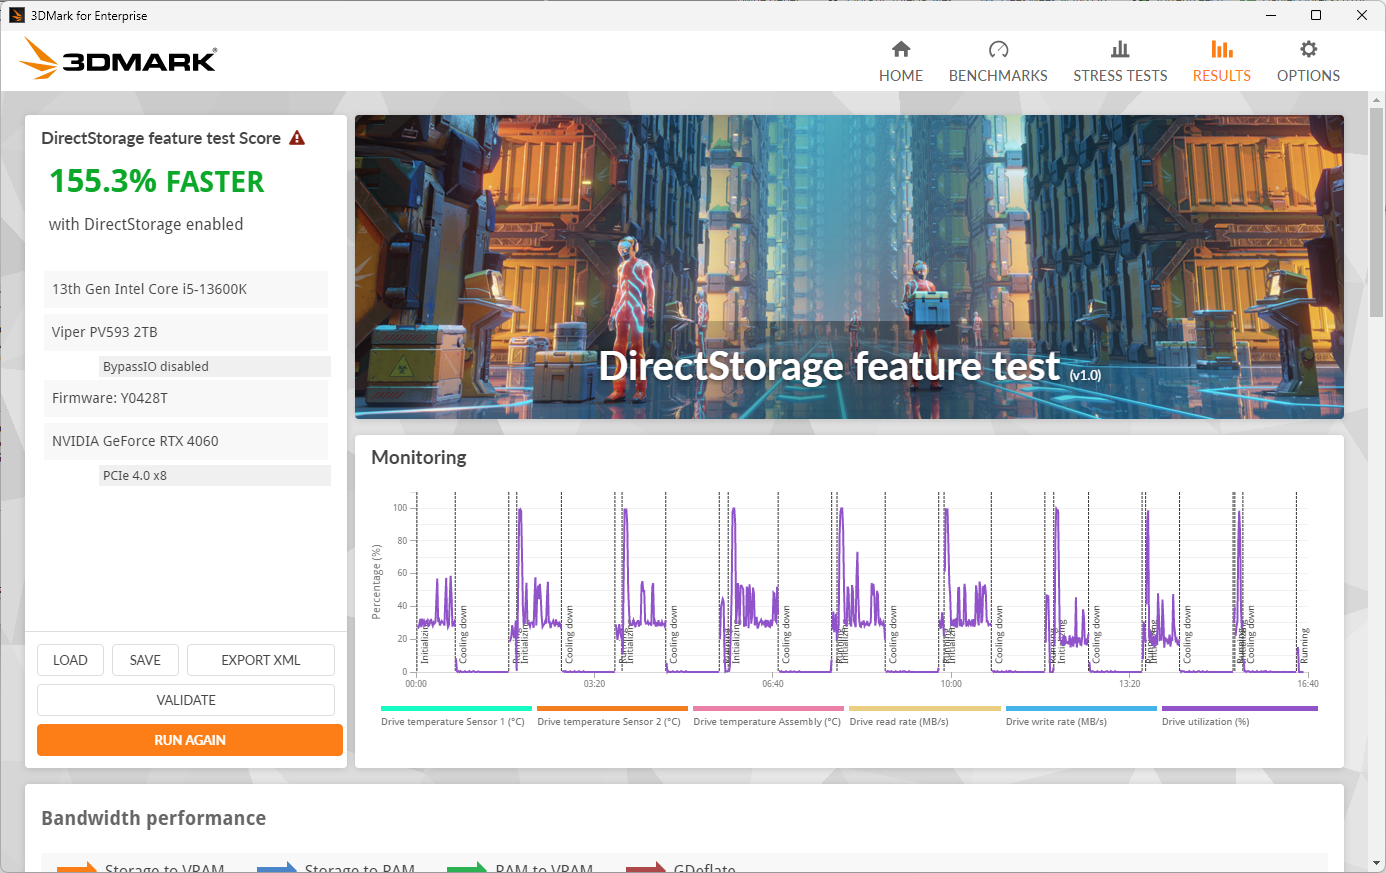Go to the Home tab icon
1386x873 pixels.
(900, 50)
